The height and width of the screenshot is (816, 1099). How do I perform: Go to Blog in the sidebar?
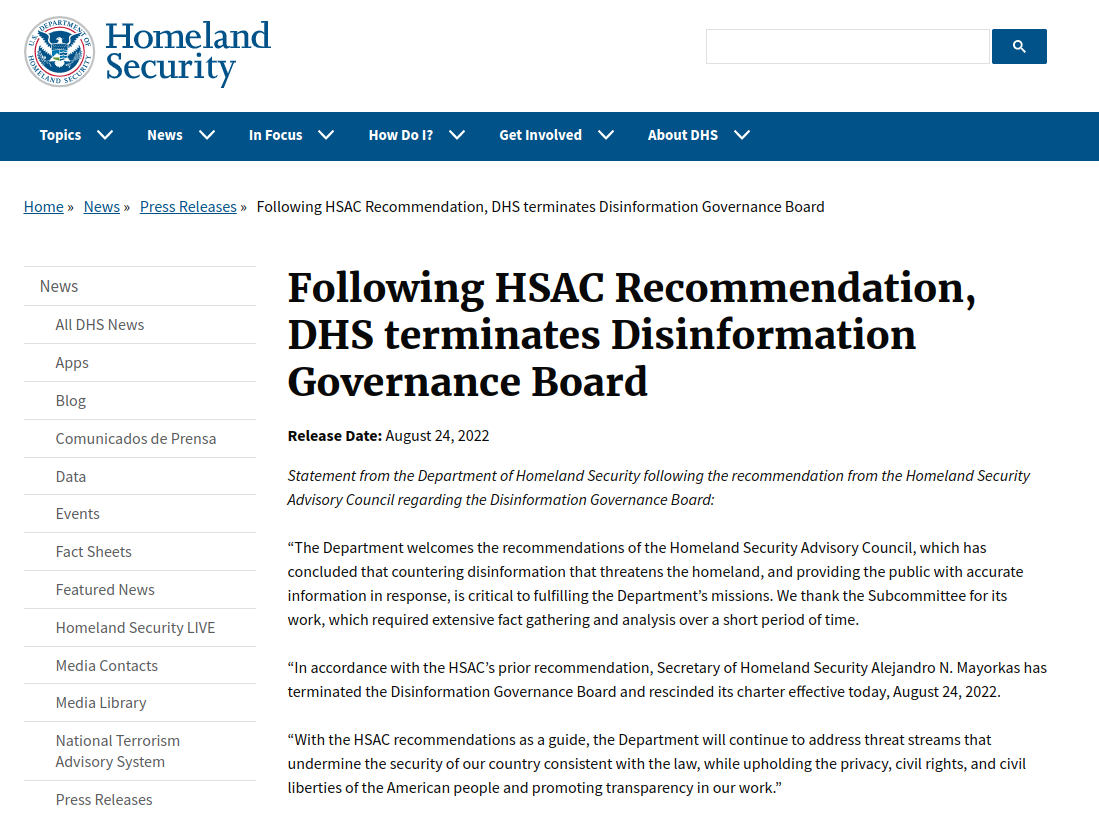139,400
